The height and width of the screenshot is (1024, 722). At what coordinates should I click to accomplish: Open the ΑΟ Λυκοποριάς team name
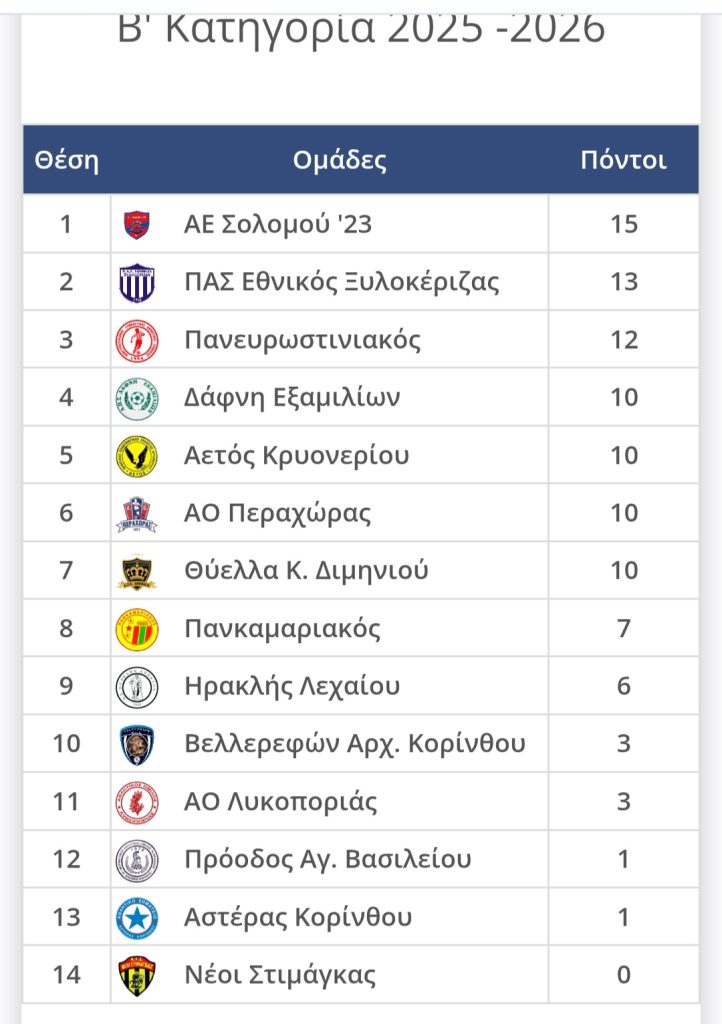[x=281, y=802]
